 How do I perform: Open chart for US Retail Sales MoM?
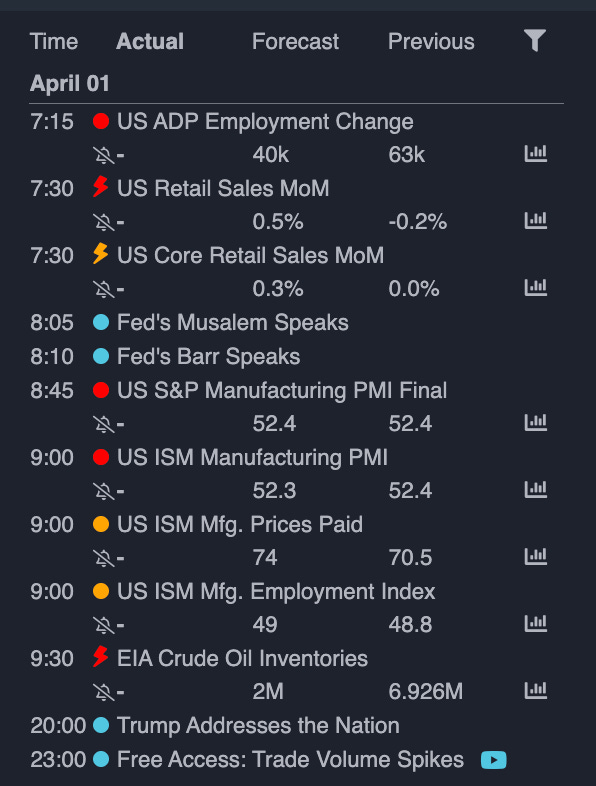[x=535, y=221]
